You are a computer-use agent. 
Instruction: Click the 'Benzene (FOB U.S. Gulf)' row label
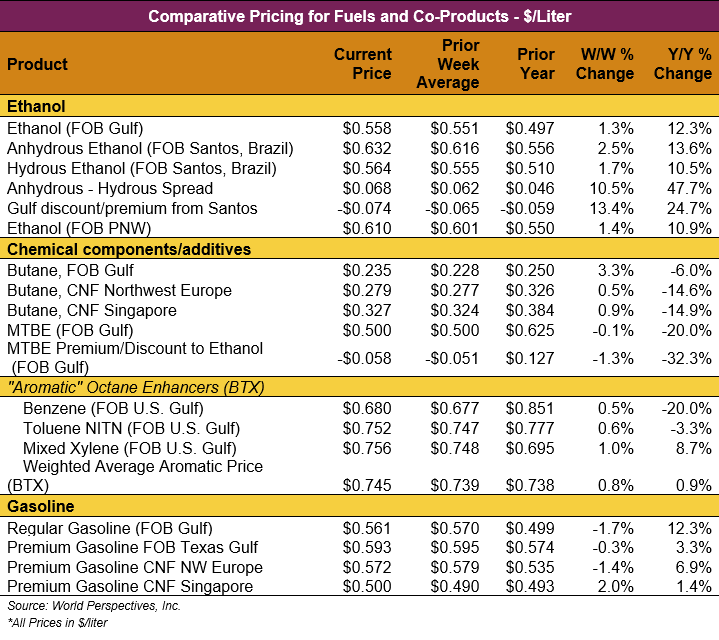(118, 408)
